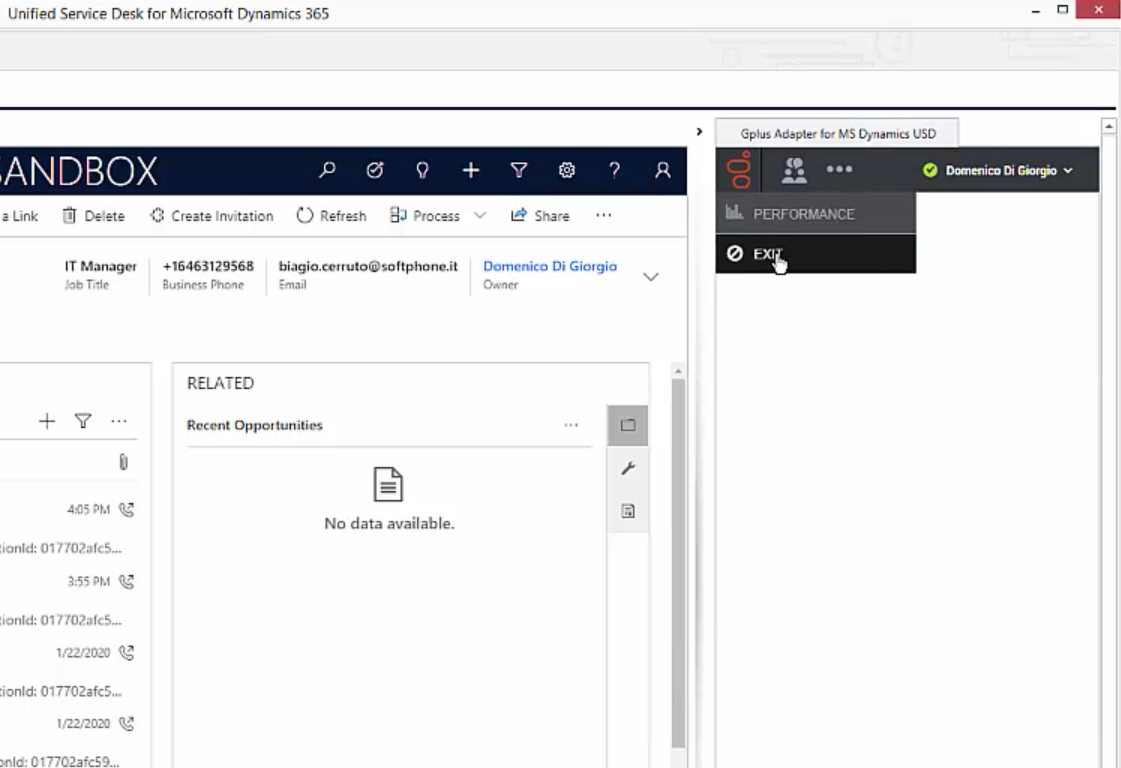Image resolution: width=1121 pixels, height=768 pixels.
Task: Select the bottom document icon in Related pane
Action: click(x=628, y=511)
